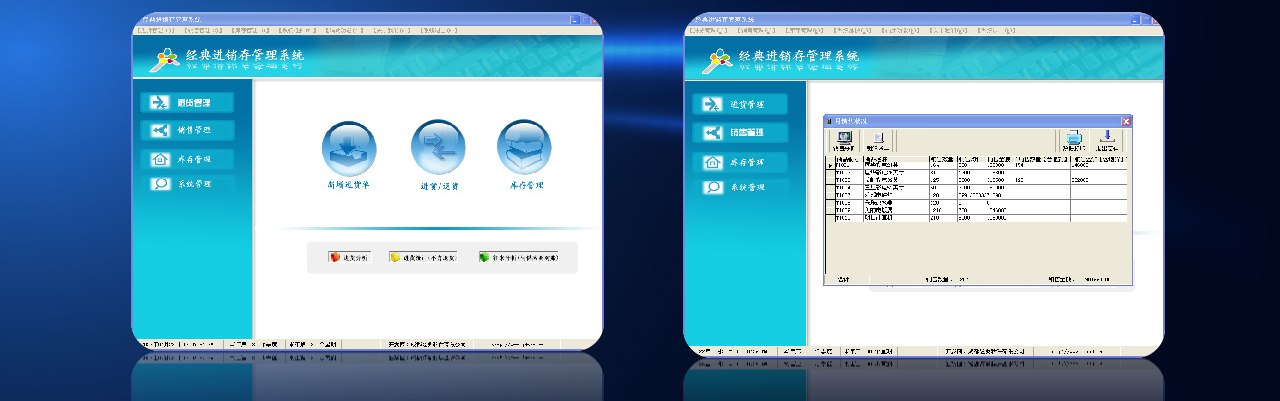Click the round 进货/退货 arrows icon

pos(438,147)
